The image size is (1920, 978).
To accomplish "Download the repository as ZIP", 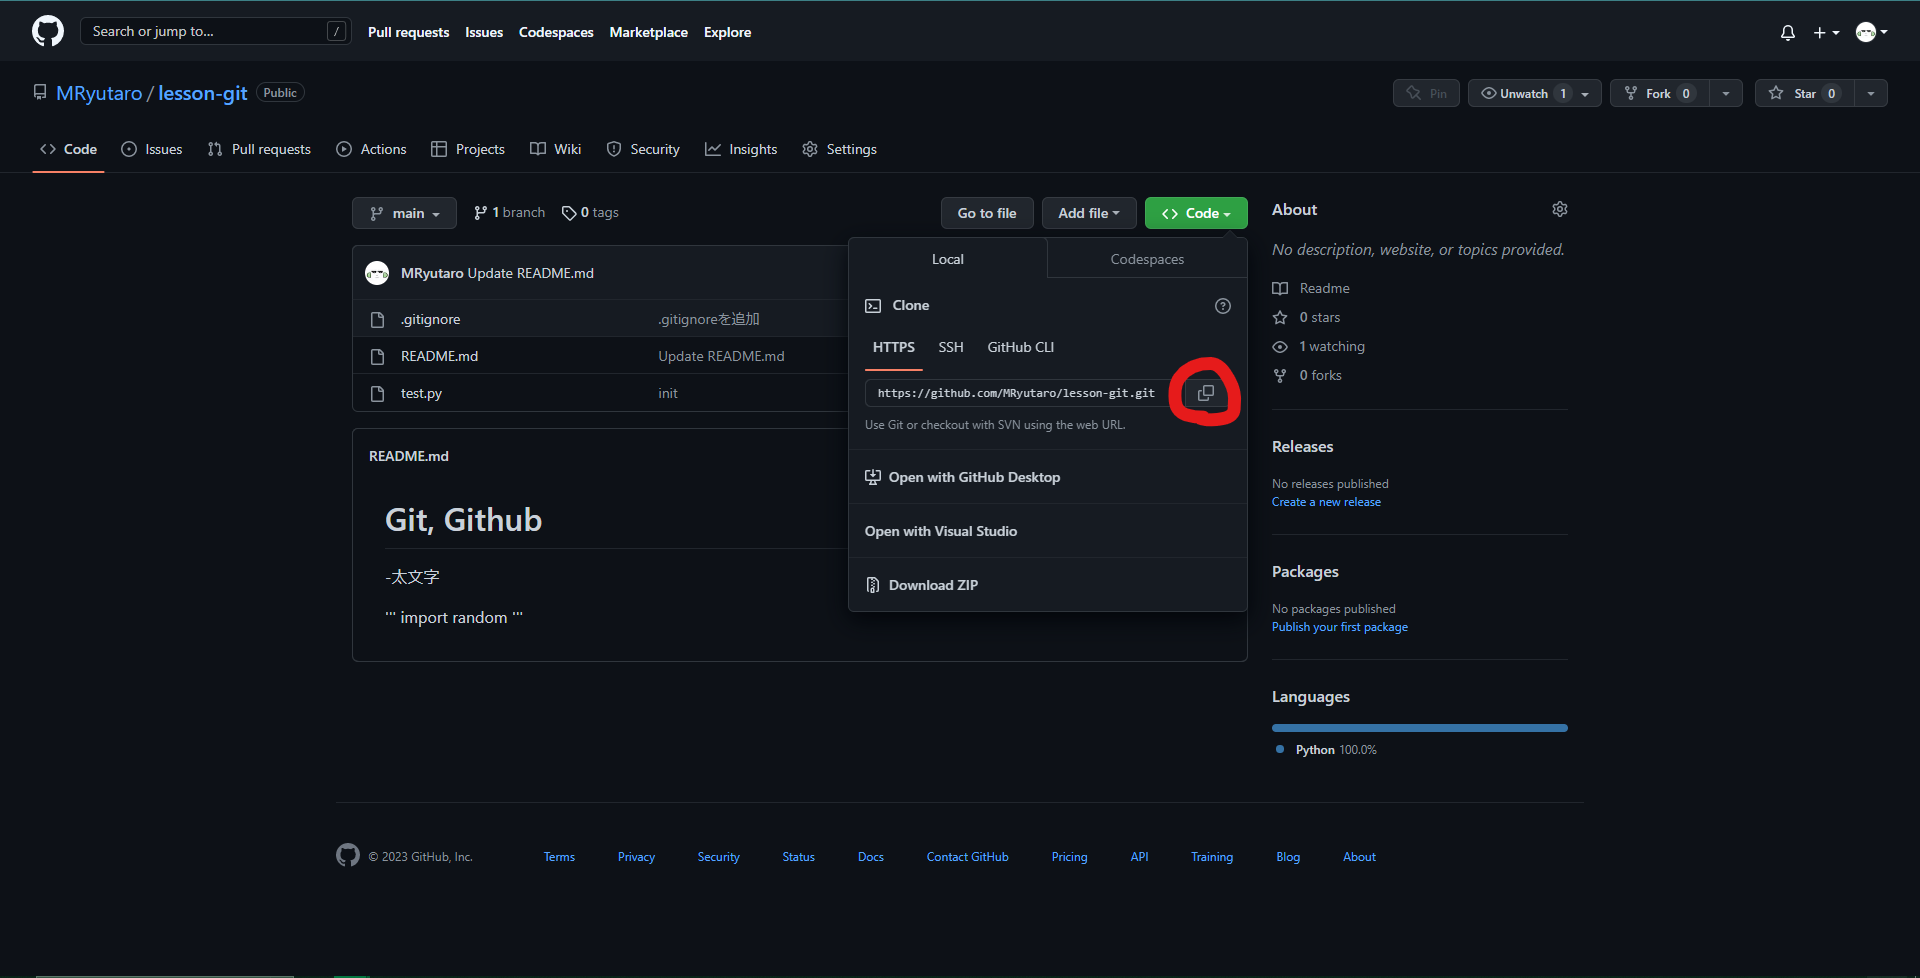I will (933, 585).
